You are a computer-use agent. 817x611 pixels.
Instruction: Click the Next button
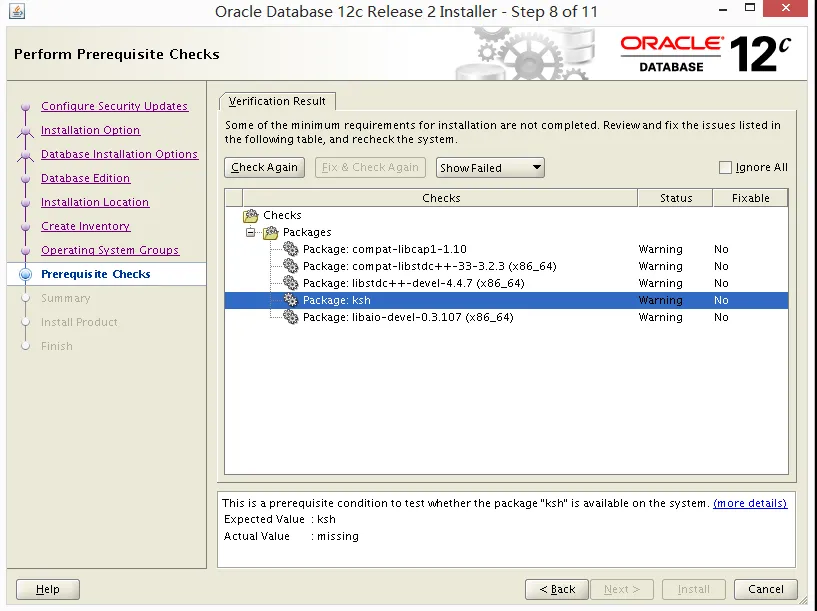(x=622, y=589)
